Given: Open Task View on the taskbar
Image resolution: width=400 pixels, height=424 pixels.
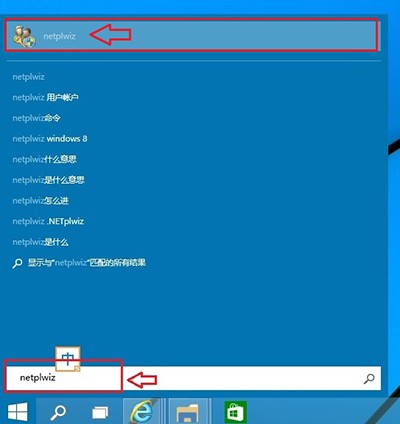Looking at the screenshot, I should [x=100, y=412].
